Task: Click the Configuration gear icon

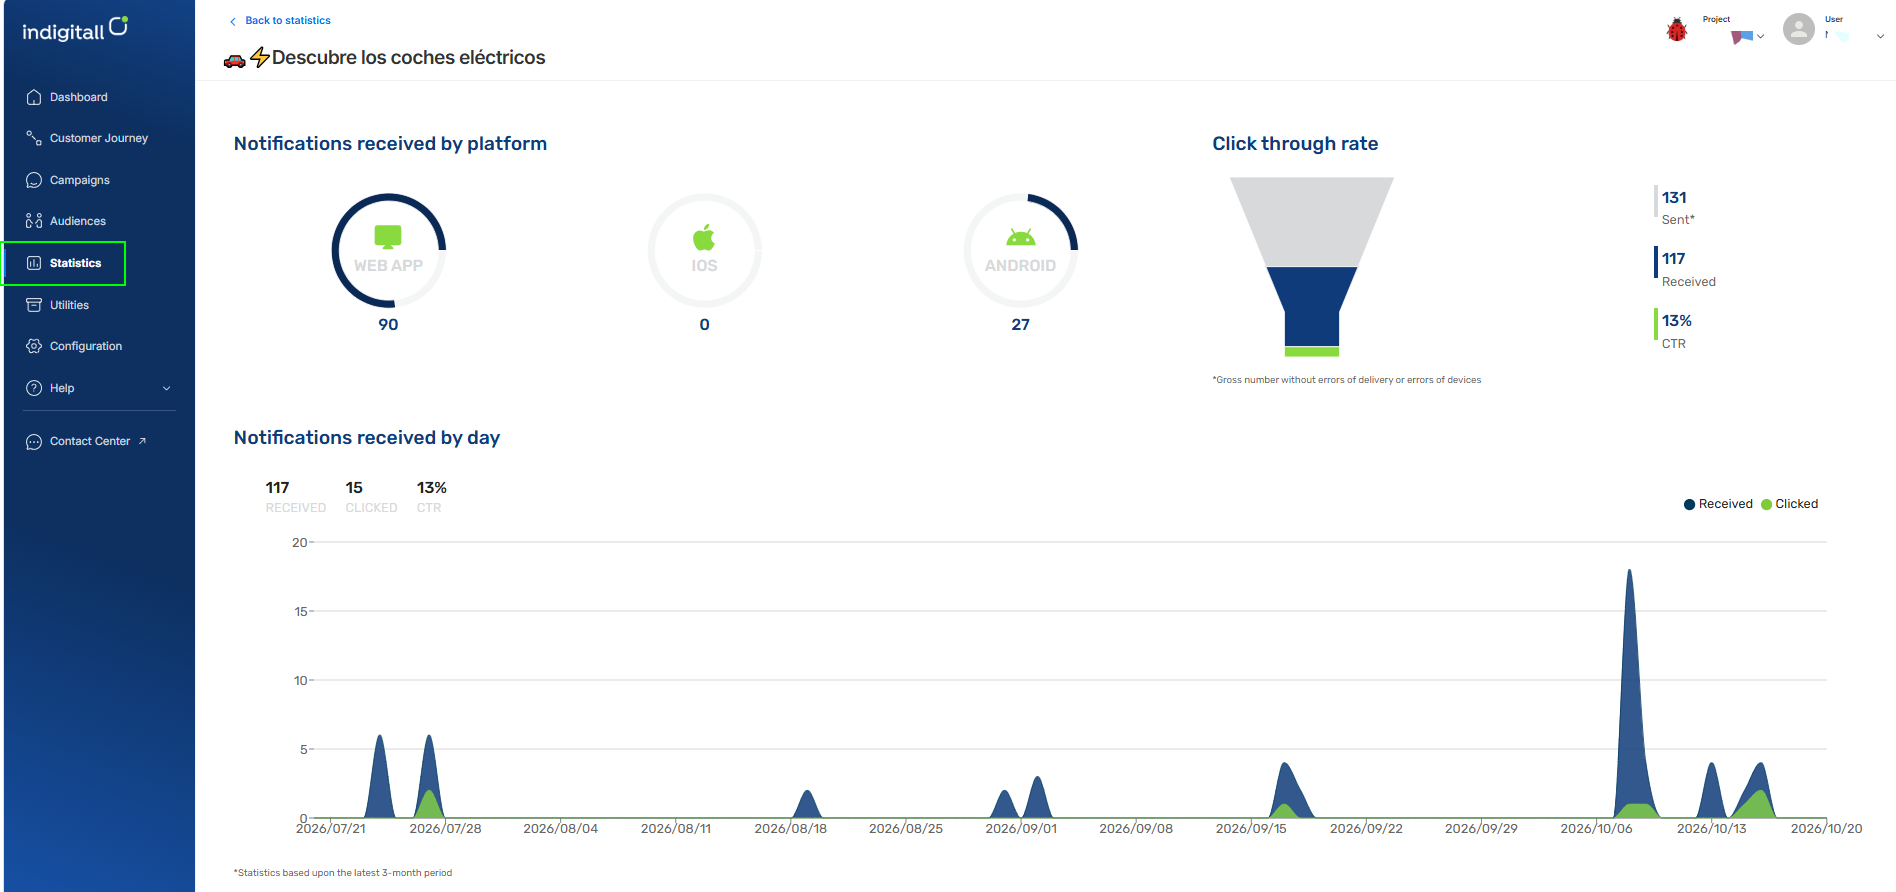Action: tap(34, 346)
